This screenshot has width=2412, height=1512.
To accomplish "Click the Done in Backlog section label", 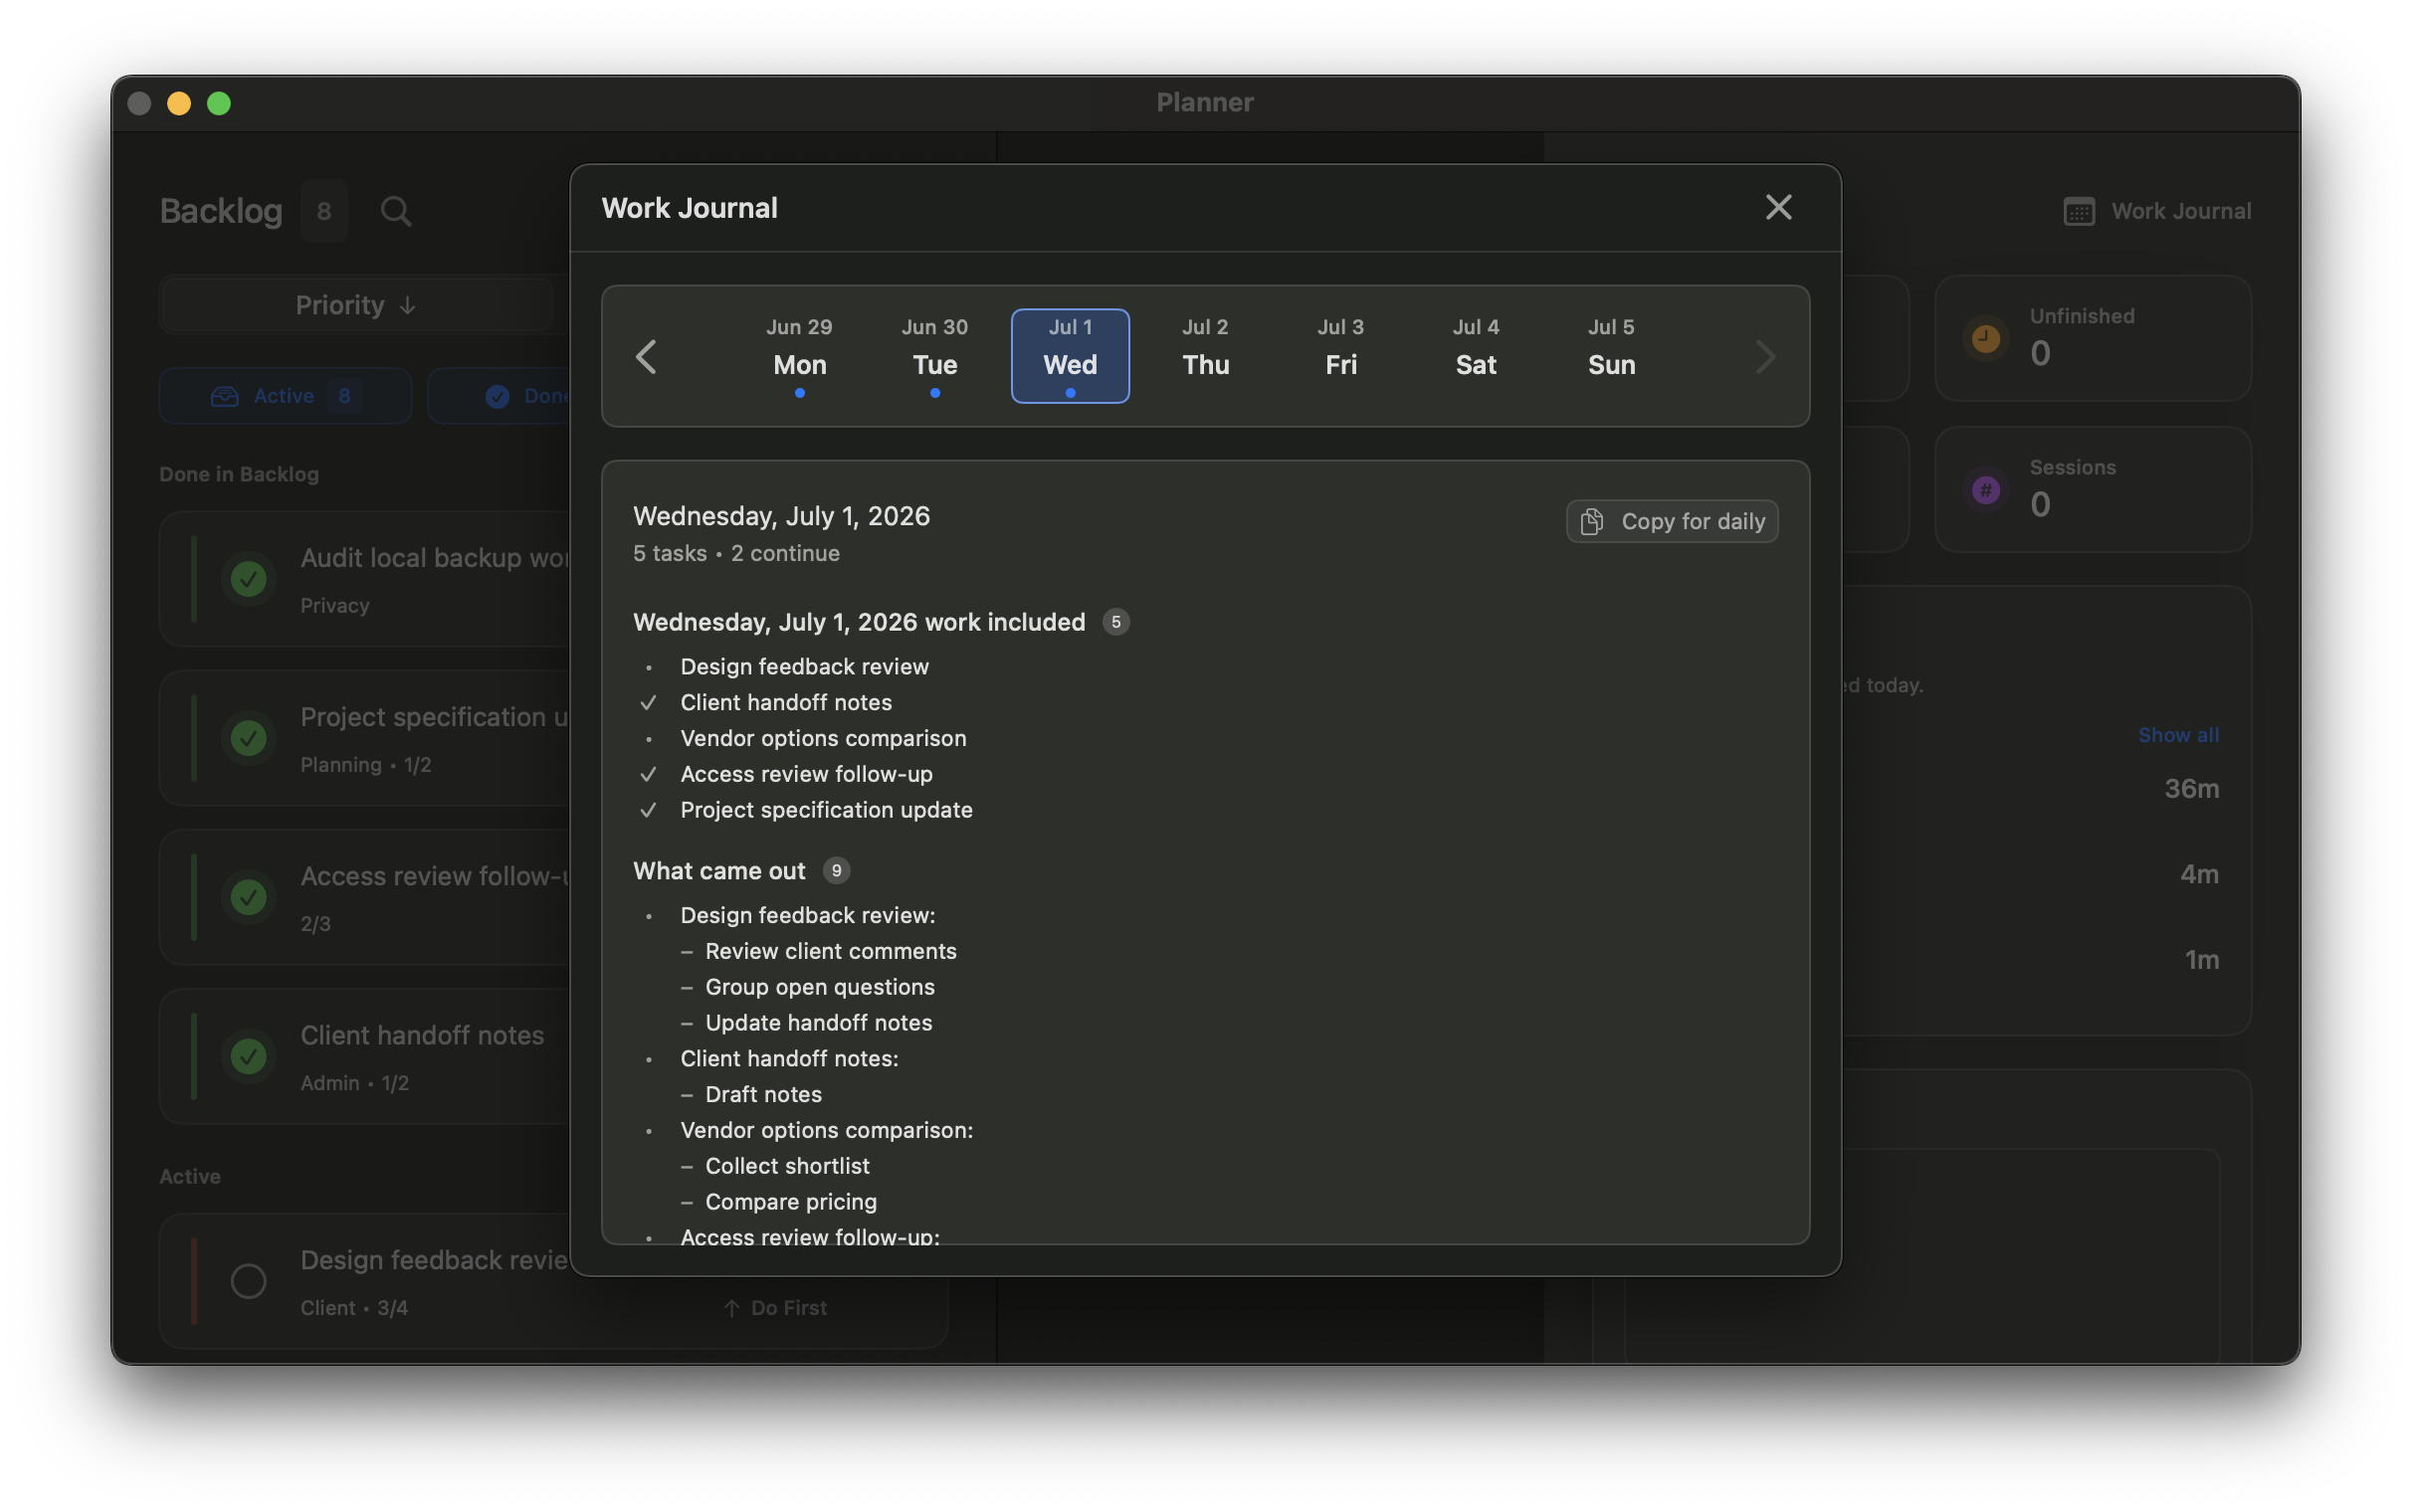I will pos(239,474).
